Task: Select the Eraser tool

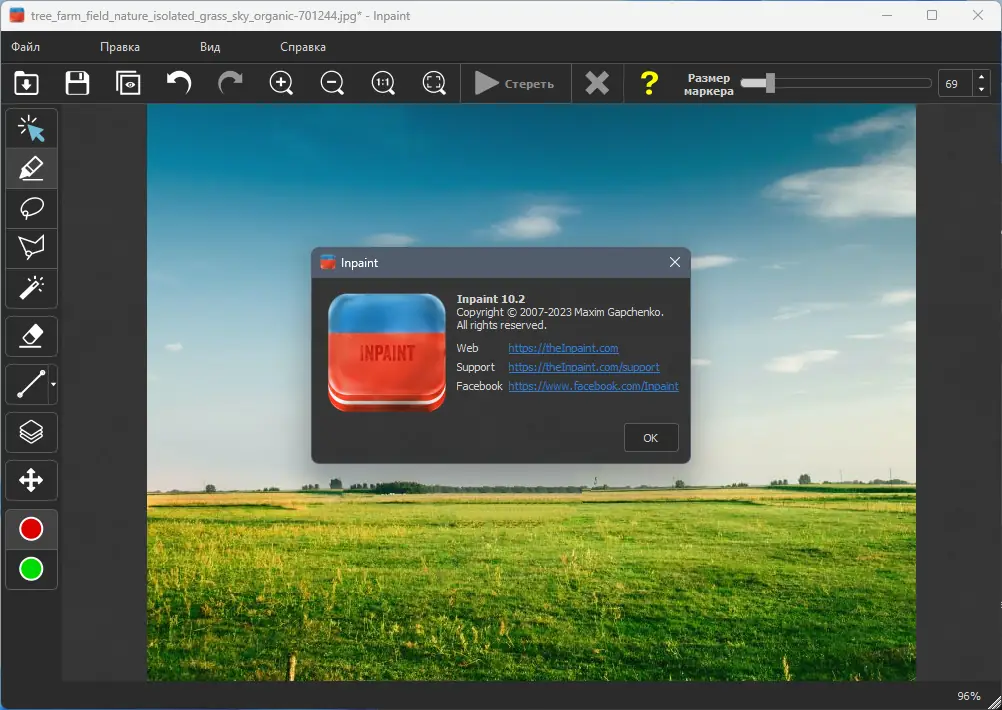Action: (31, 337)
